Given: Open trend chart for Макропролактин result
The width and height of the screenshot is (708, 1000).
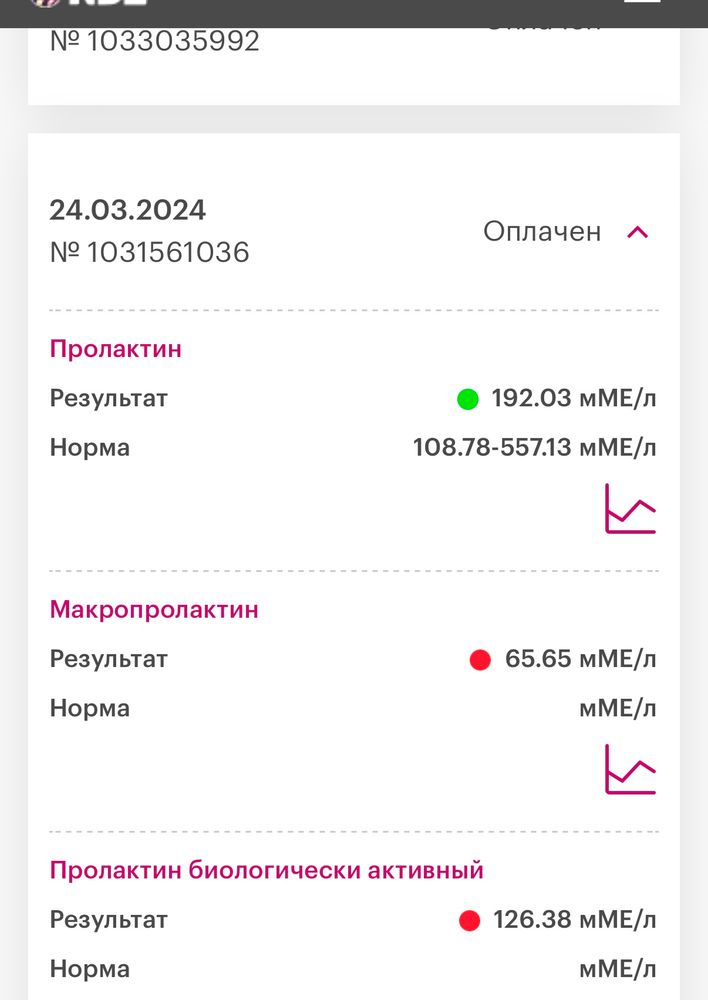Looking at the screenshot, I should 630,768.
